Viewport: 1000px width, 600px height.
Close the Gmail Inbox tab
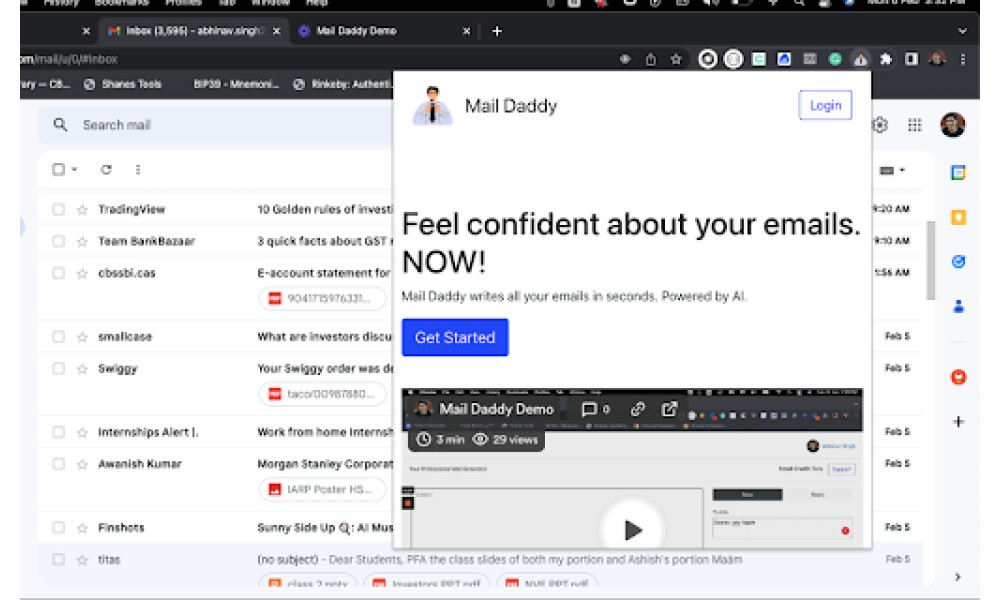coord(276,31)
